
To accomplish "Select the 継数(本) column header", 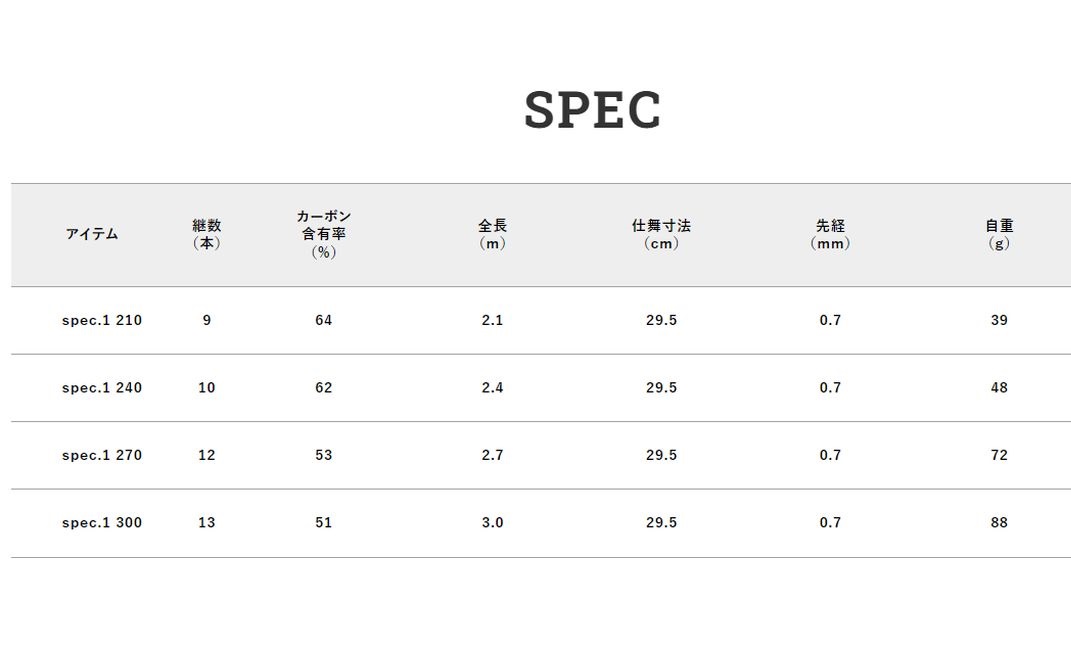I will coord(206,234).
